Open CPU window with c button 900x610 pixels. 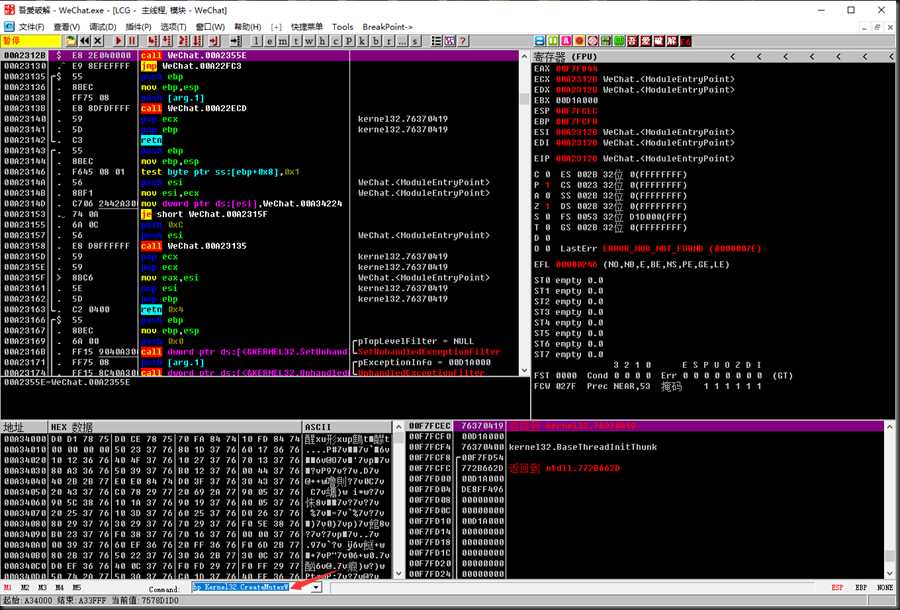[336, 41]
